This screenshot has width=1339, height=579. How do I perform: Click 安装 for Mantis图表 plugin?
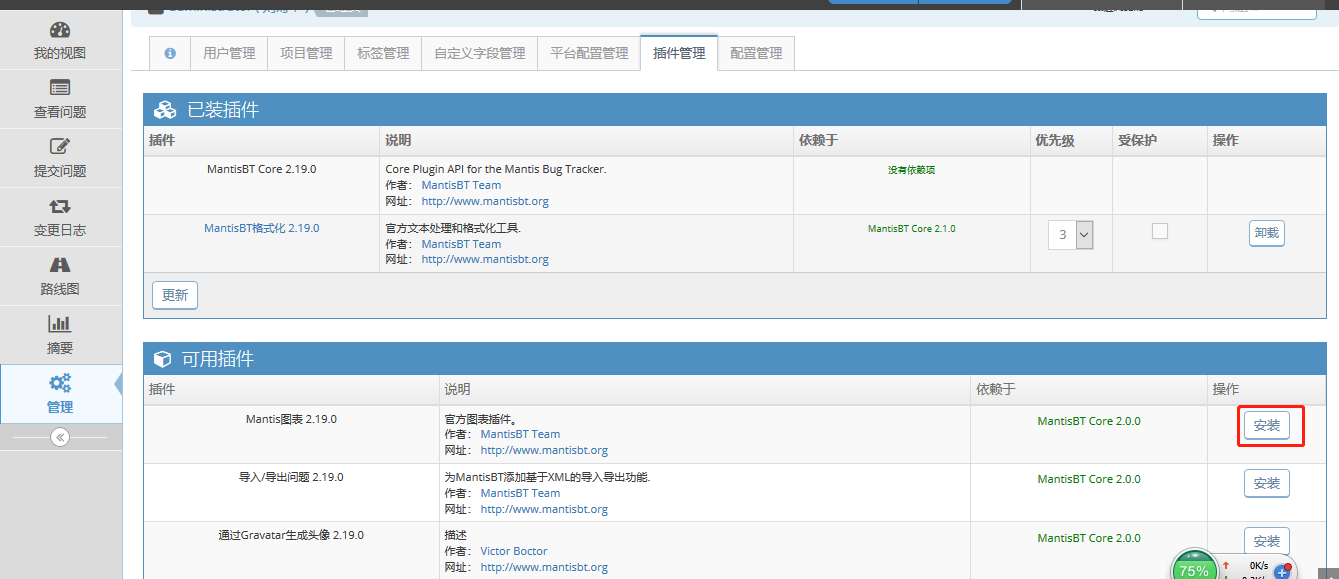[1267, 425]
